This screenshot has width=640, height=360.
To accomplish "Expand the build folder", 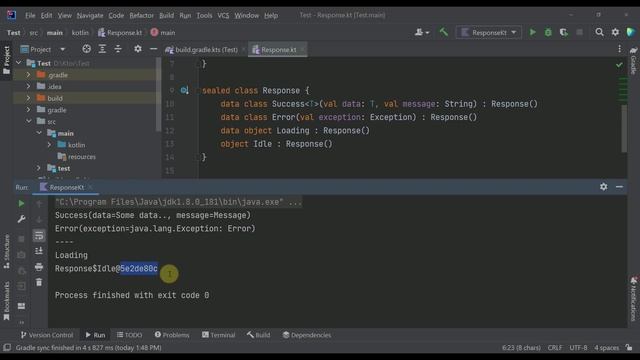I will 29,98.
